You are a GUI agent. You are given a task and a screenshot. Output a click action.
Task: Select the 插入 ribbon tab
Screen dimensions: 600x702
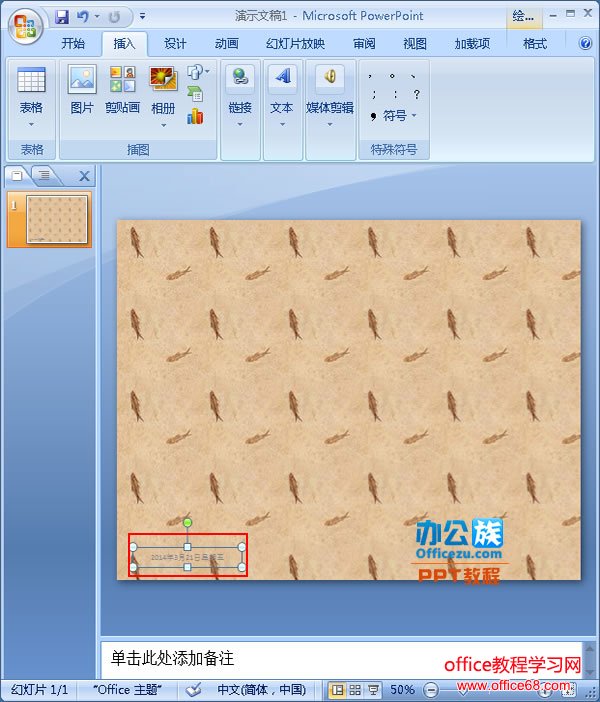click(x=124, y=43)
